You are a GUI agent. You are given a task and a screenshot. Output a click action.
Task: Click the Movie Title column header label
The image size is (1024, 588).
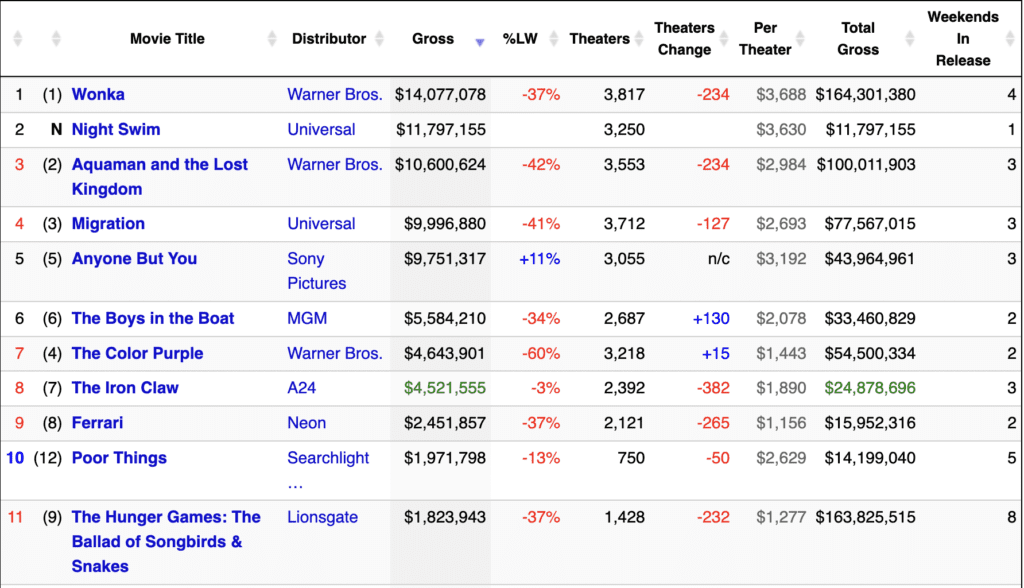(x=167, y=39)
